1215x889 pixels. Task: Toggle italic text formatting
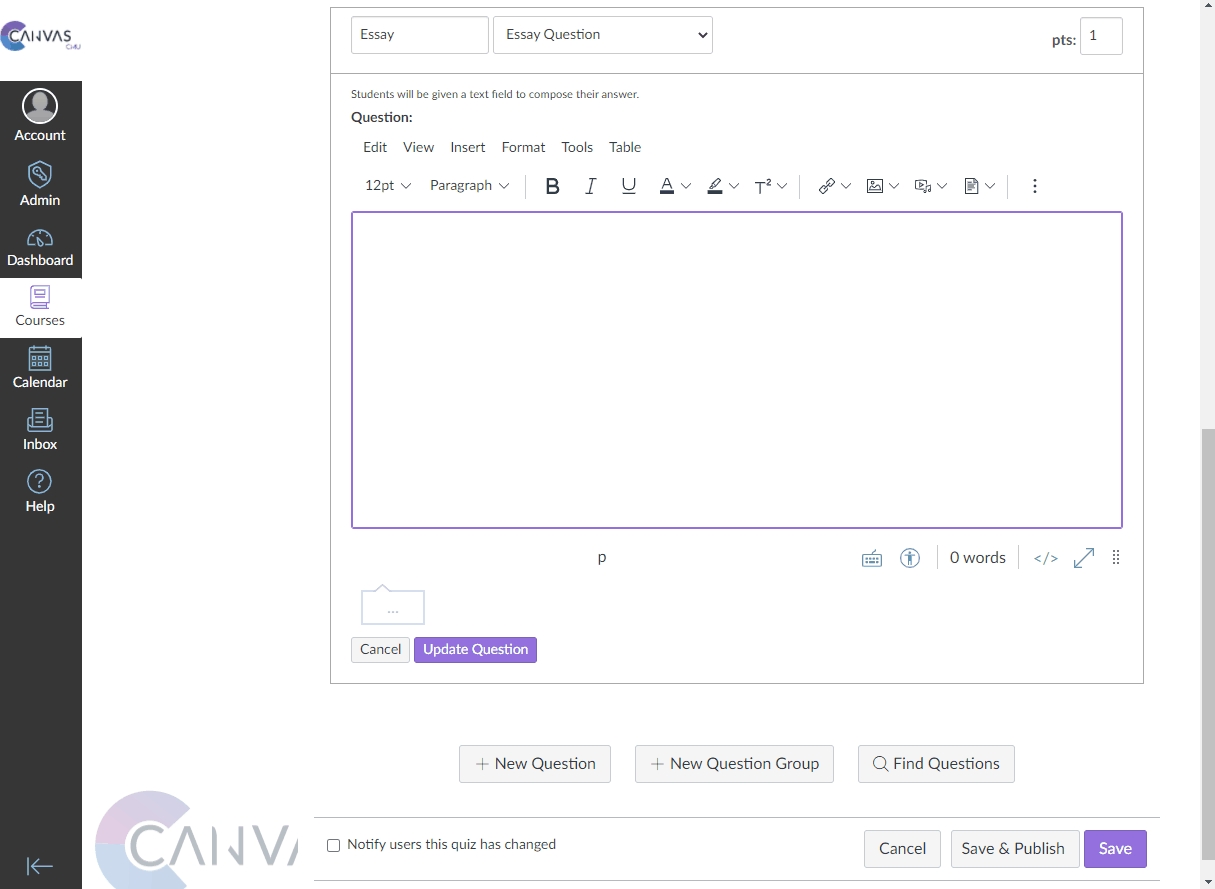[x=590, y=186]
